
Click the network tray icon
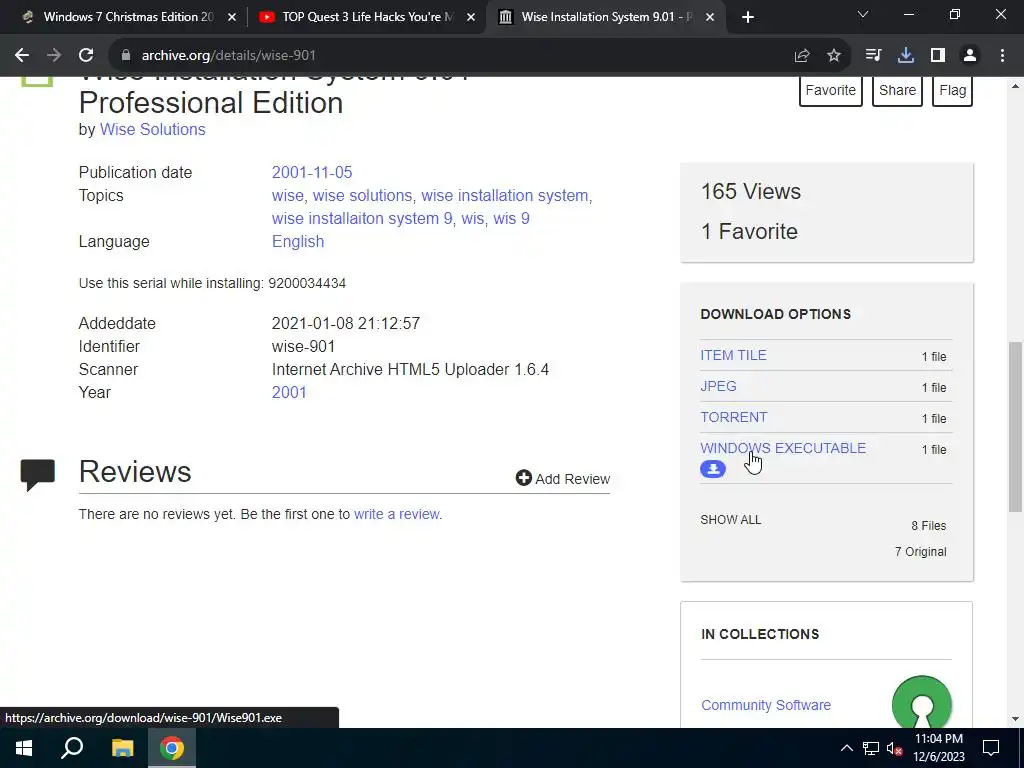(871, 748)
